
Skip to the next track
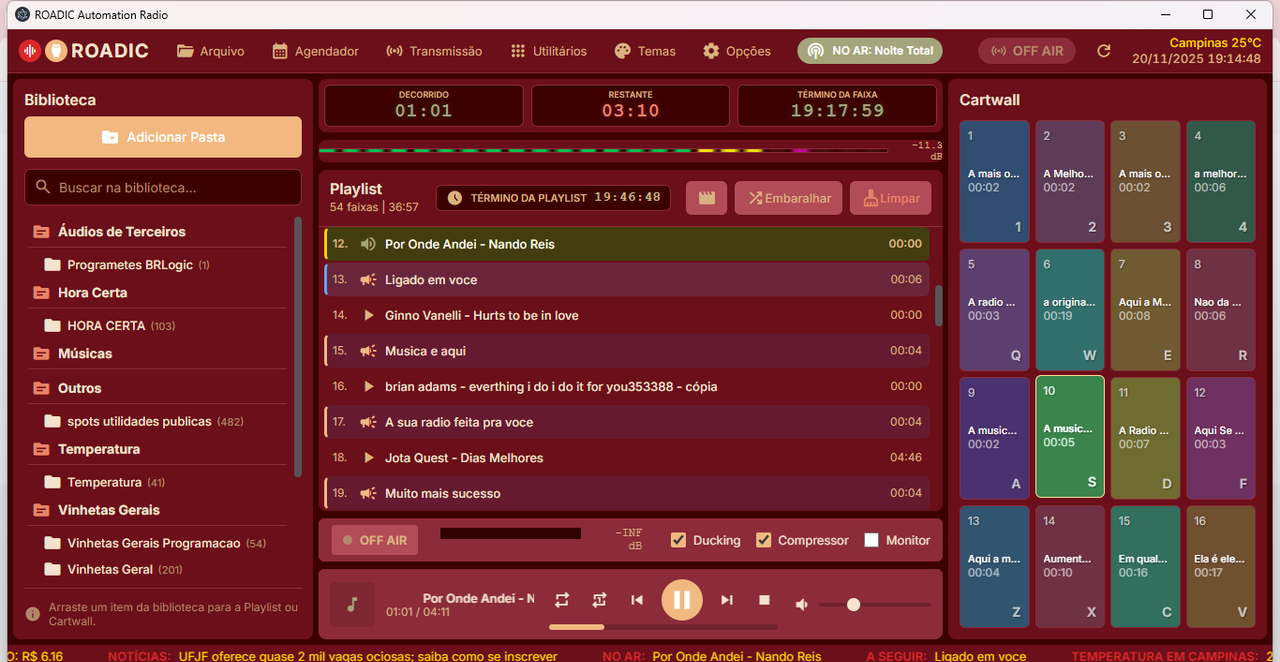tap(727, 600)
